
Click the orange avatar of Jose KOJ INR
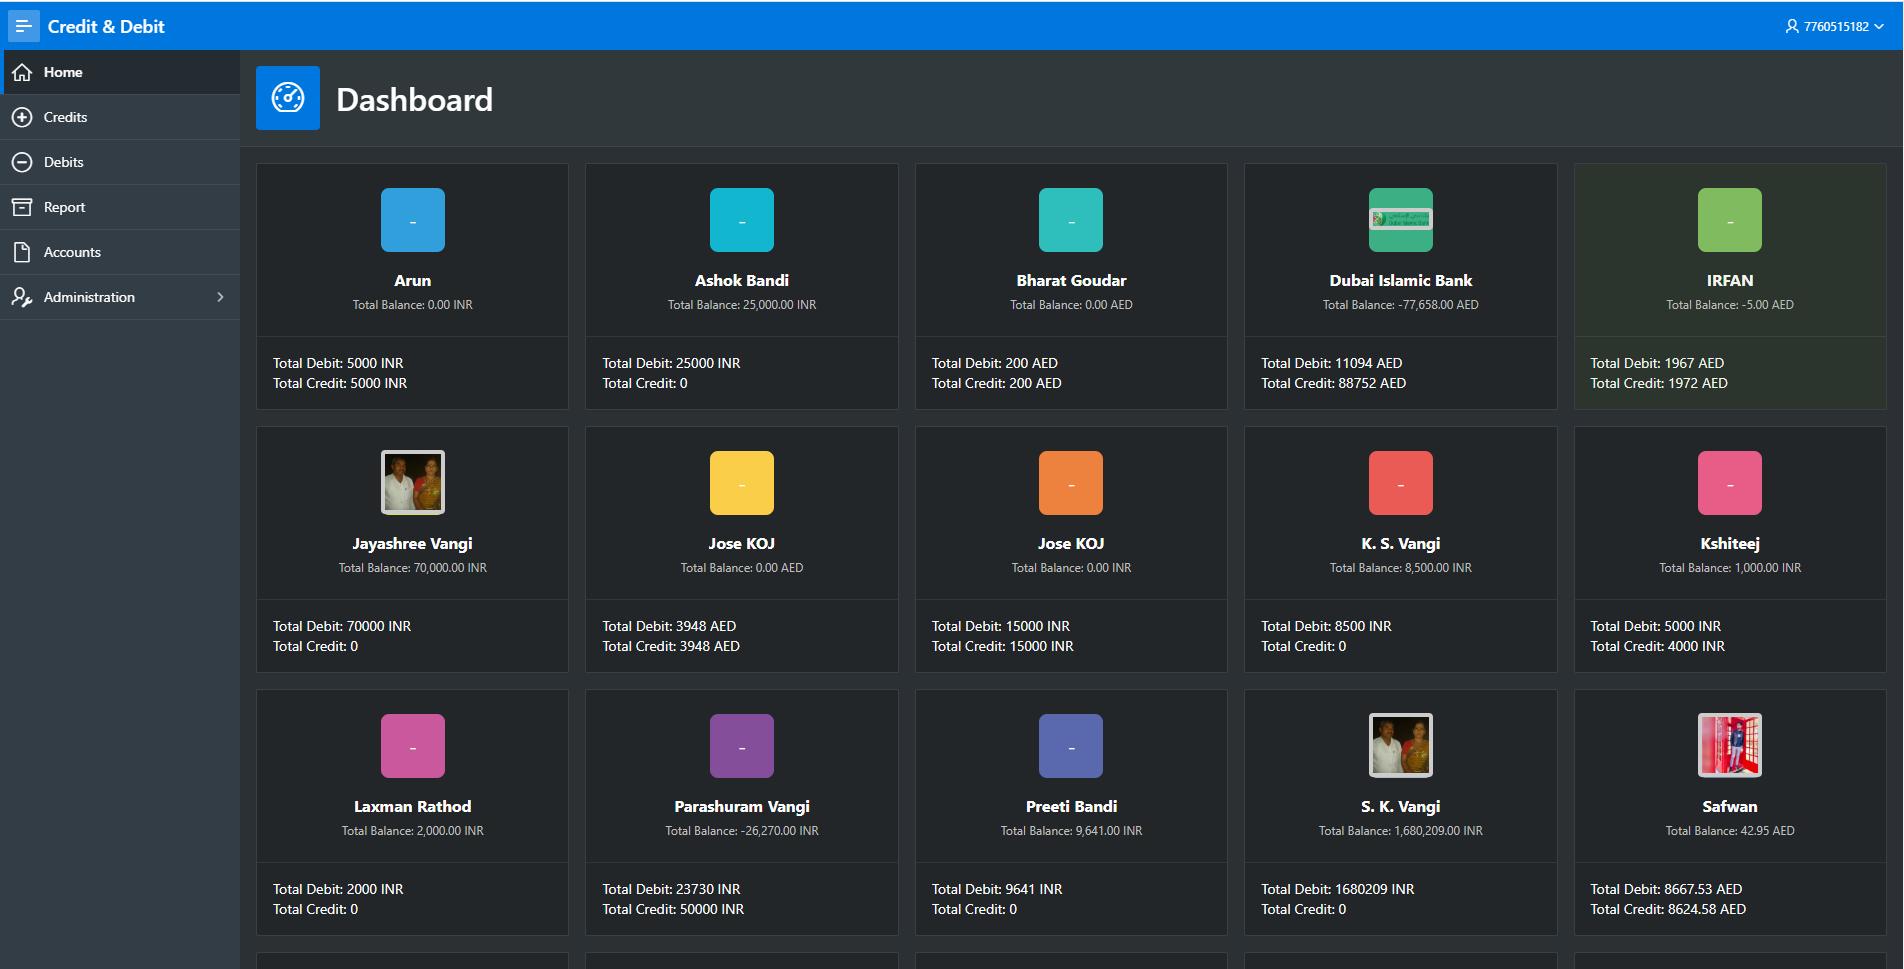[x=1071, y=483]
